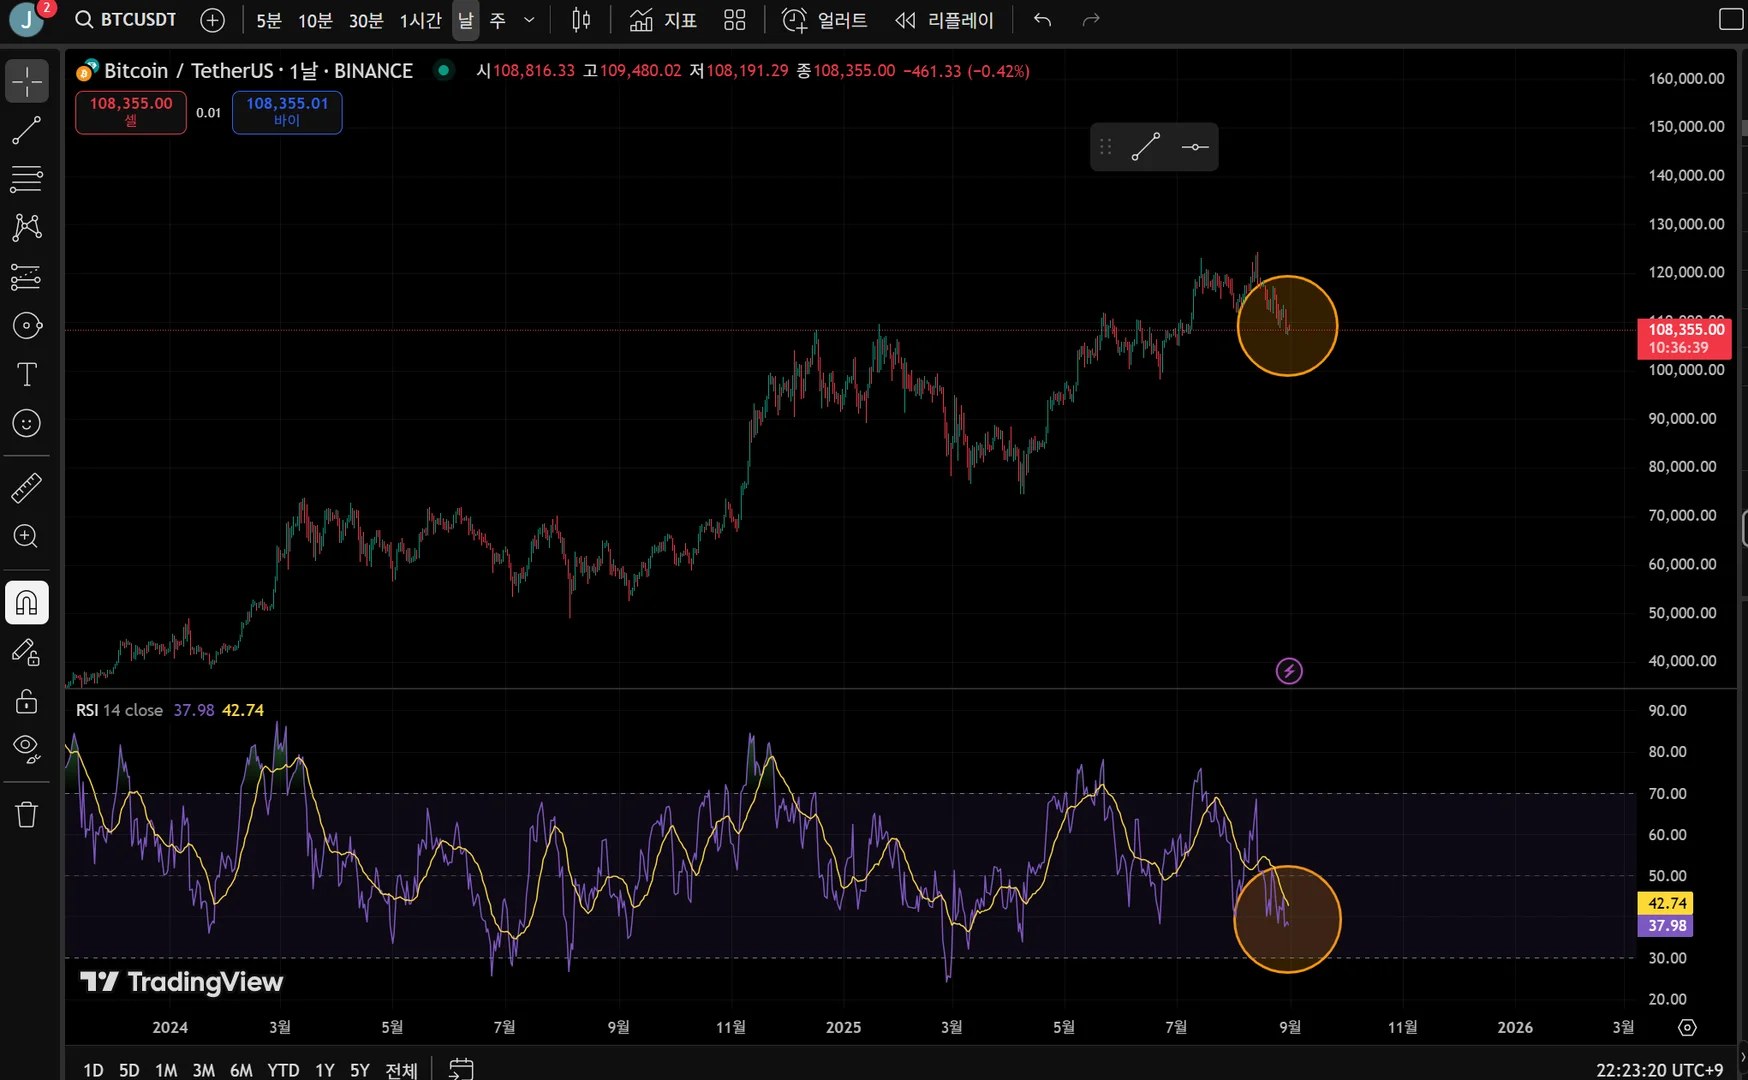
Task: Click the user profile avatar
Action: (27, 20)
